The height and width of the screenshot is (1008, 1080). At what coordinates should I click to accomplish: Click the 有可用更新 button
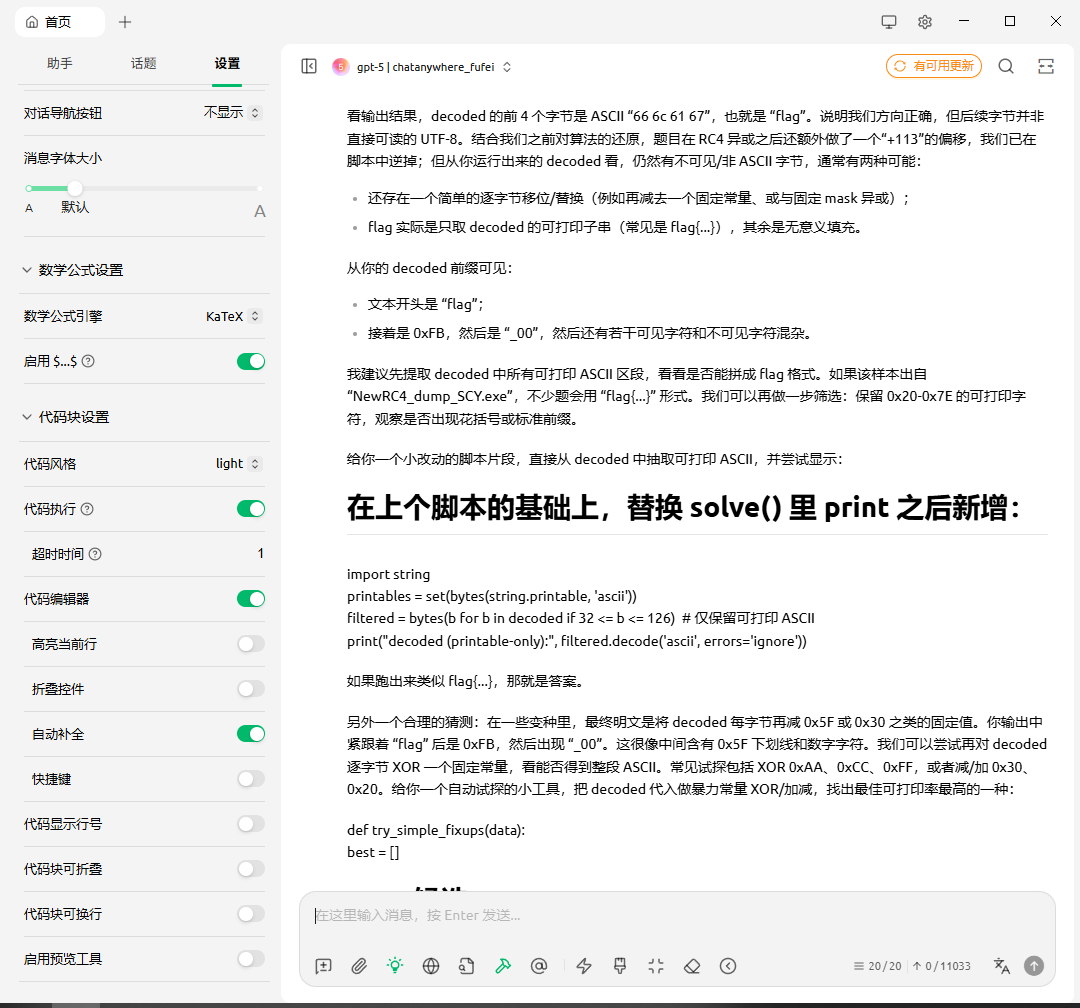933,66
